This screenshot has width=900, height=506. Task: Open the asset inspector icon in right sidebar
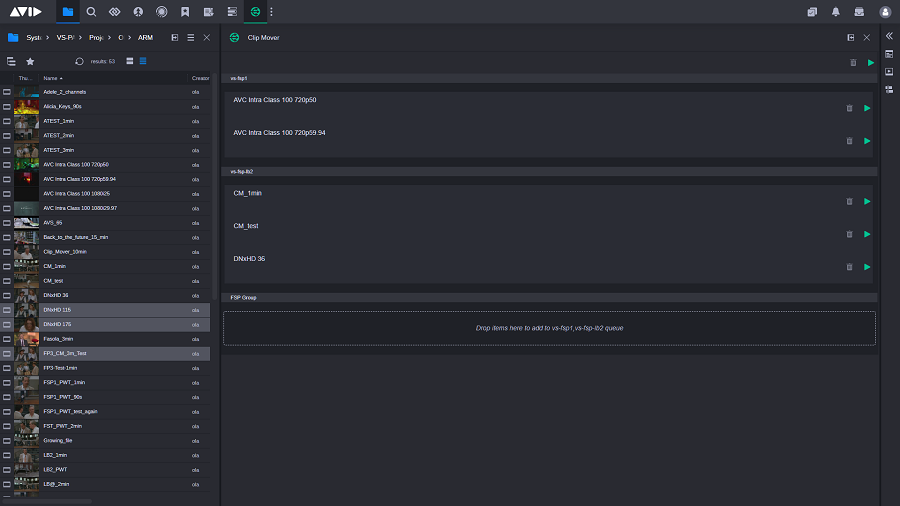889,54
